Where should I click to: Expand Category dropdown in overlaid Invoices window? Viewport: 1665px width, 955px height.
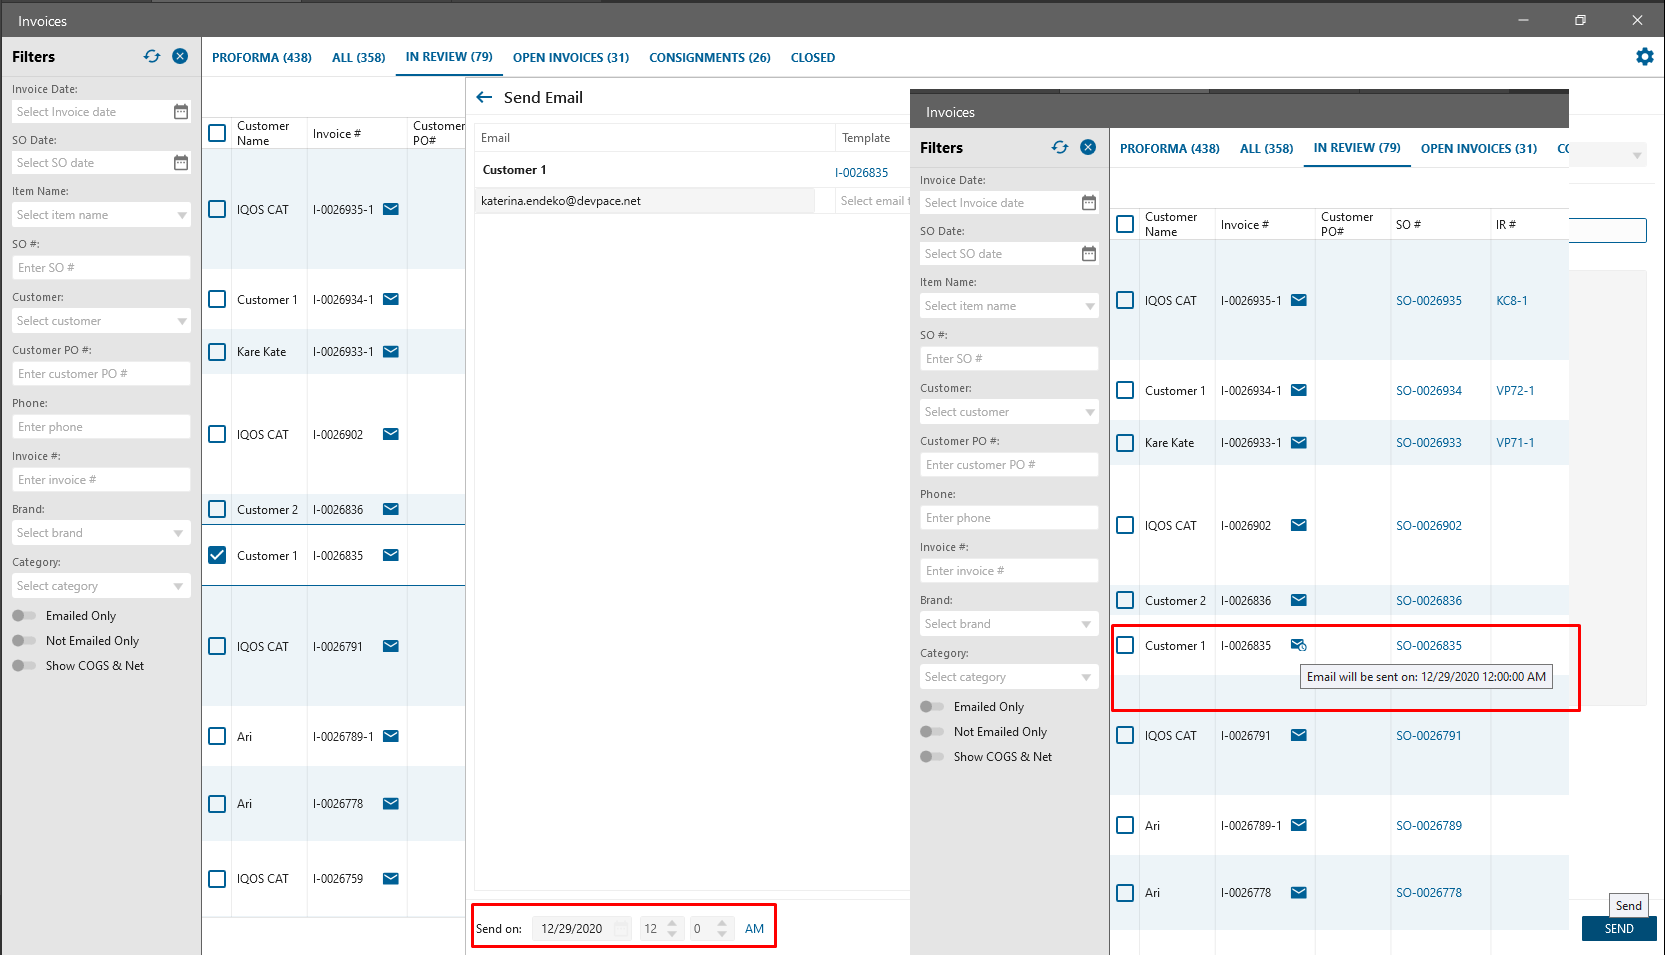click(x=1086, y=677)
